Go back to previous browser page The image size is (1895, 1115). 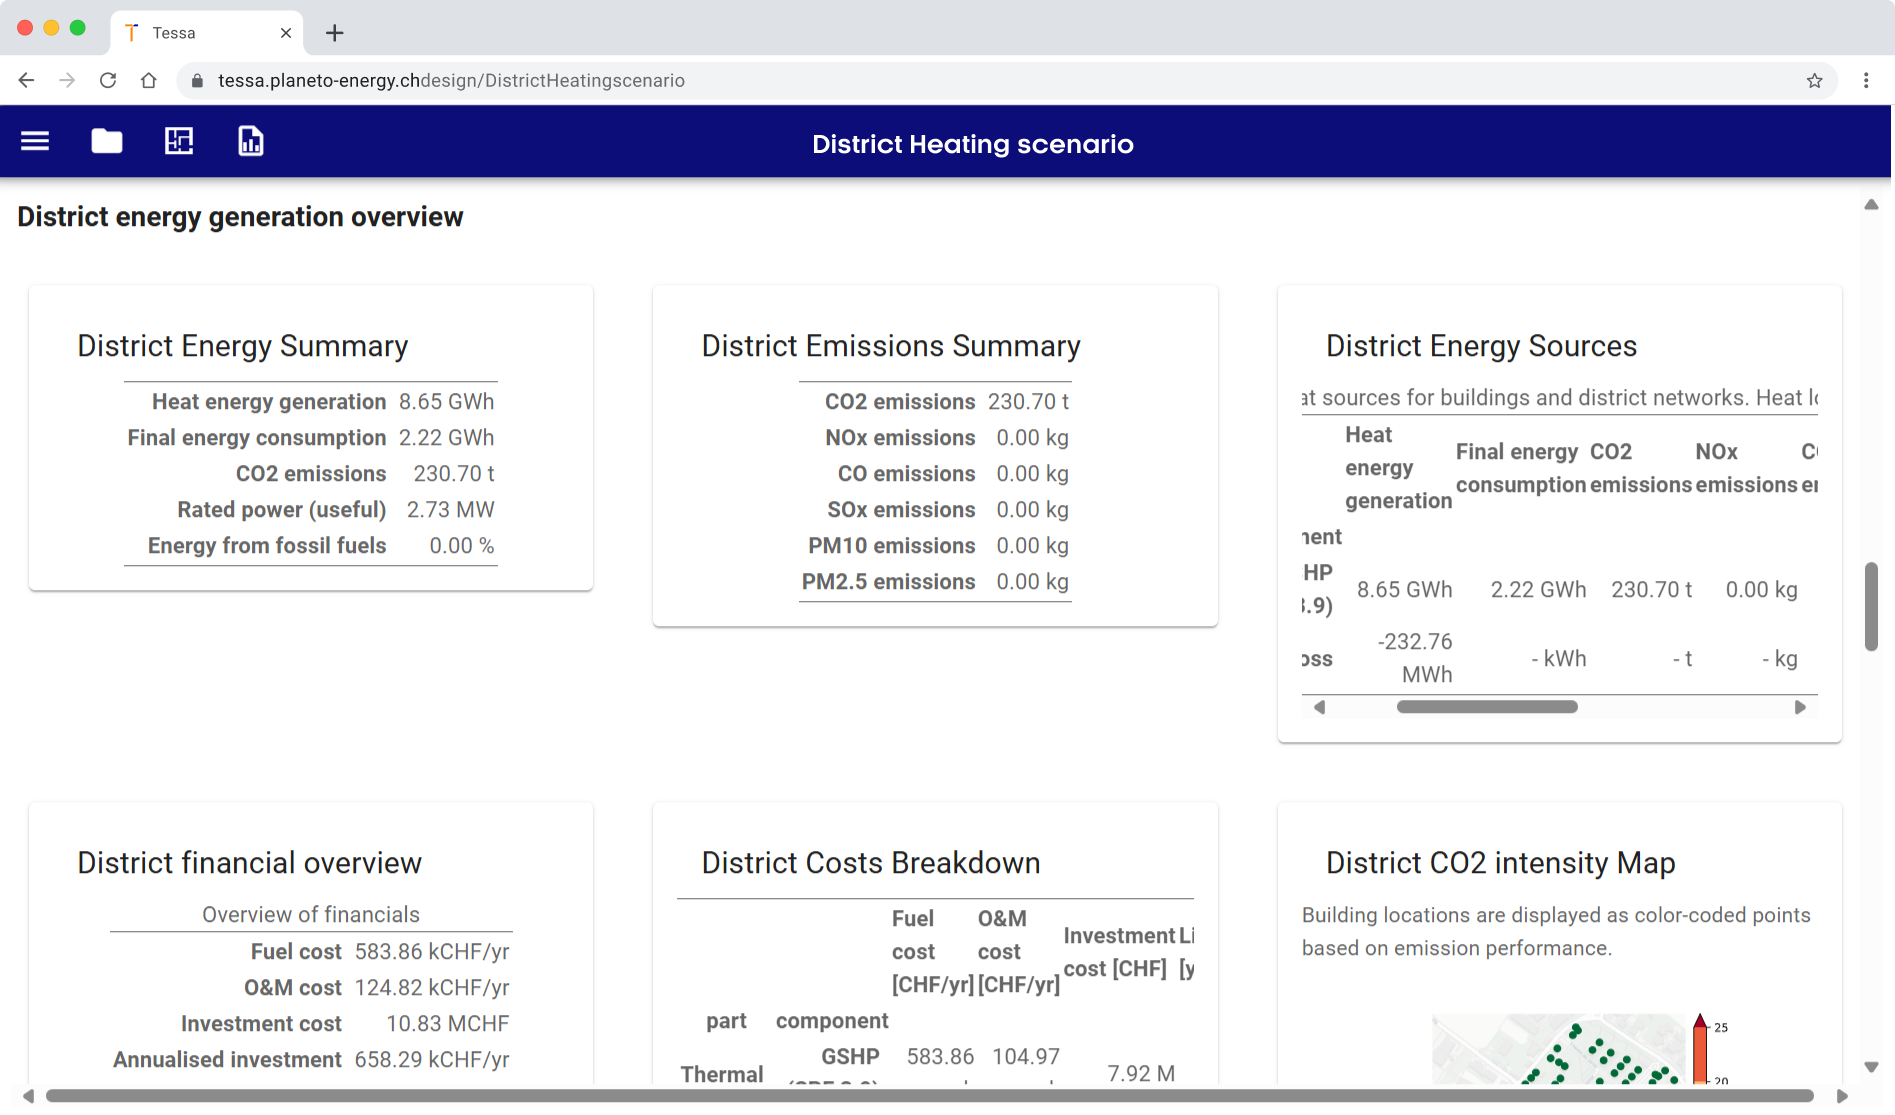click(26, 80)
